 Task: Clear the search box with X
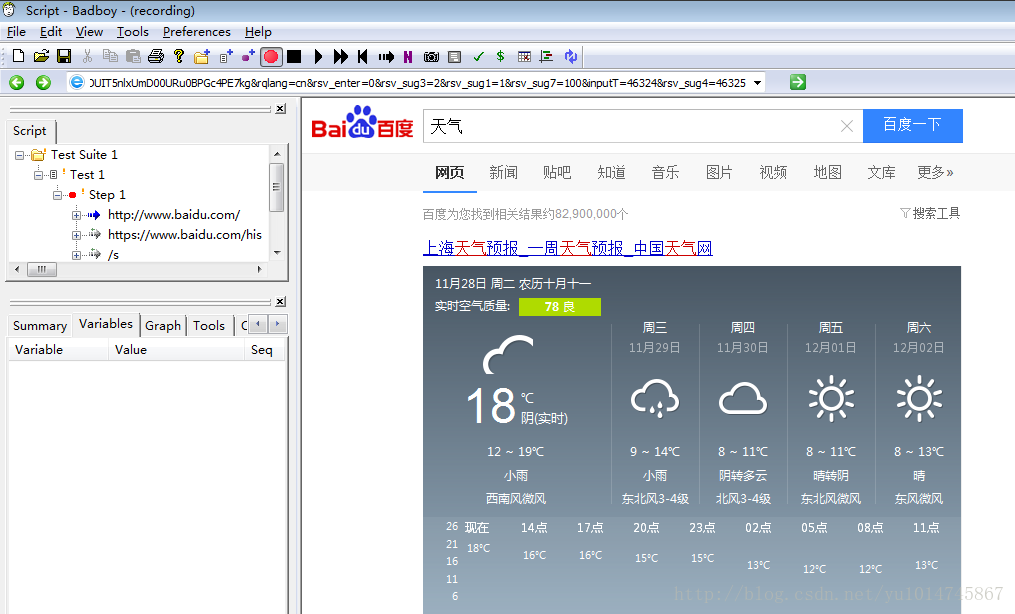(847, 126)
